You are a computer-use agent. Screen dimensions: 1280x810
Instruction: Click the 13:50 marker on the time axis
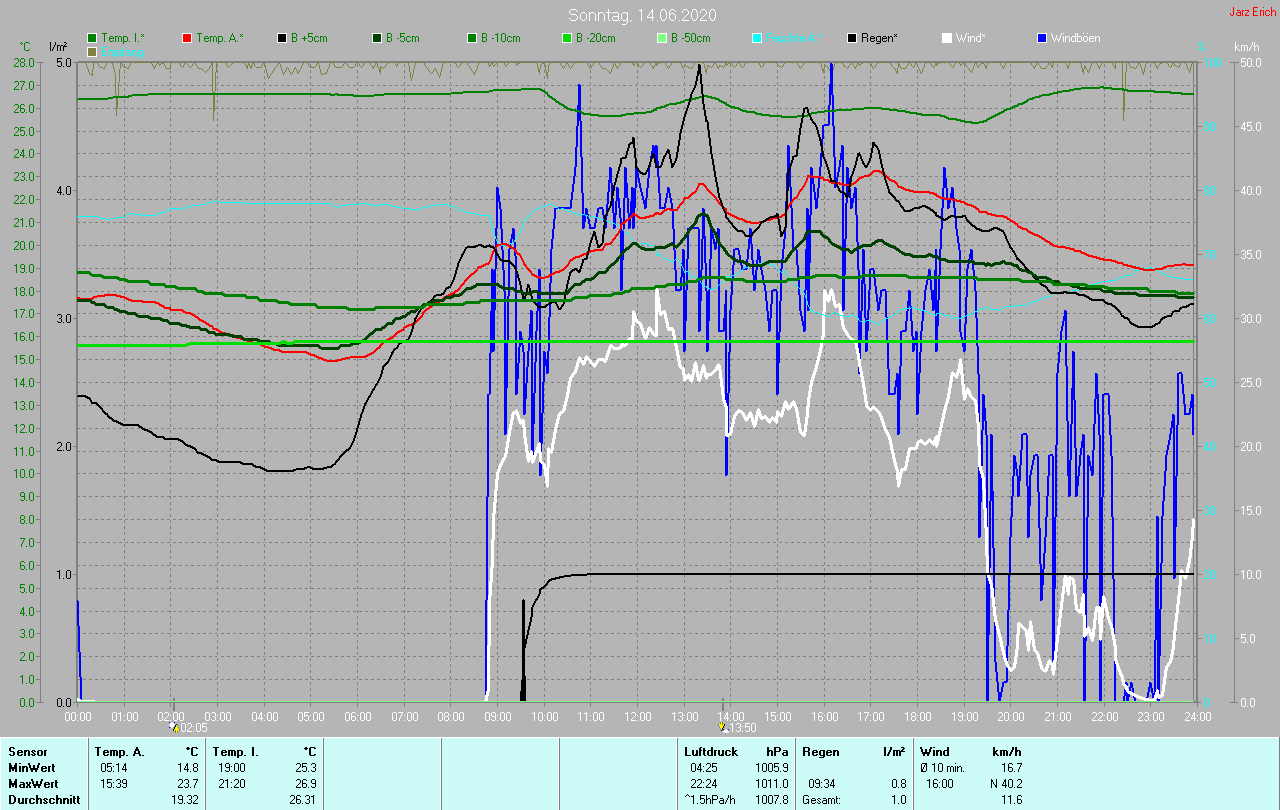click(724, 729)
